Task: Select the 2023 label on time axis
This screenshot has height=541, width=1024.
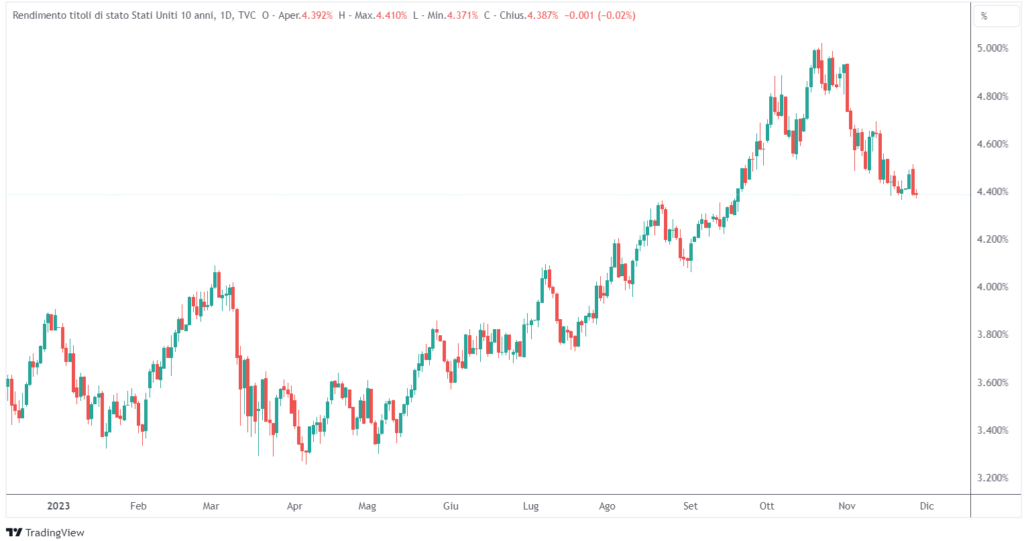Action: tap(57, 506)
